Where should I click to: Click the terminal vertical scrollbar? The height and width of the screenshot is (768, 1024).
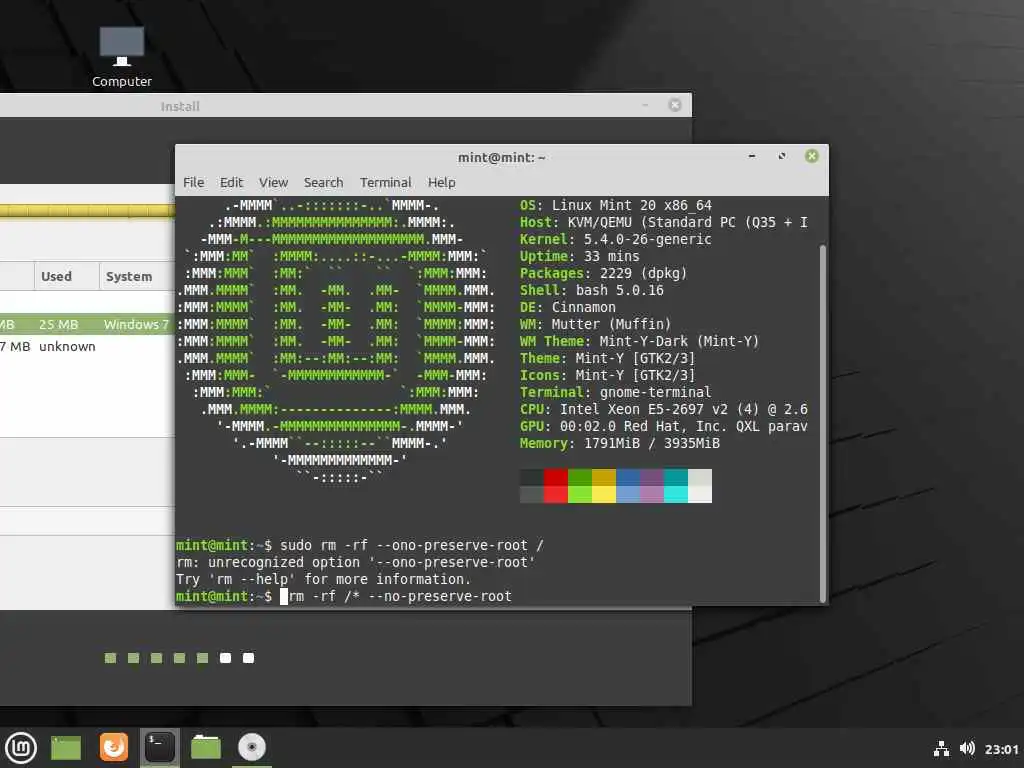point(822,423)
